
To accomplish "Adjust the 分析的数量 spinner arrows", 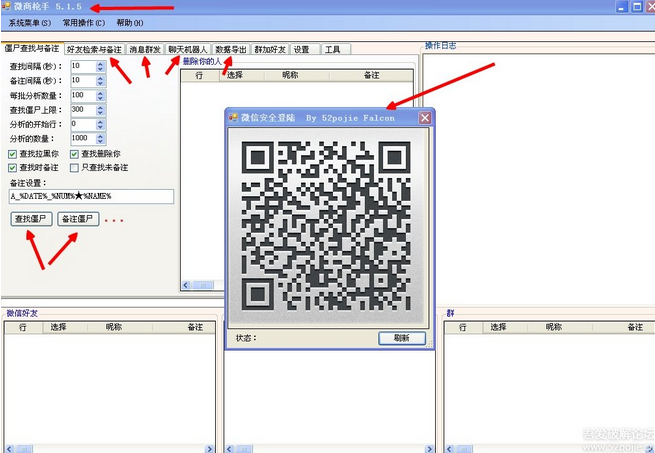I will 100,139.
